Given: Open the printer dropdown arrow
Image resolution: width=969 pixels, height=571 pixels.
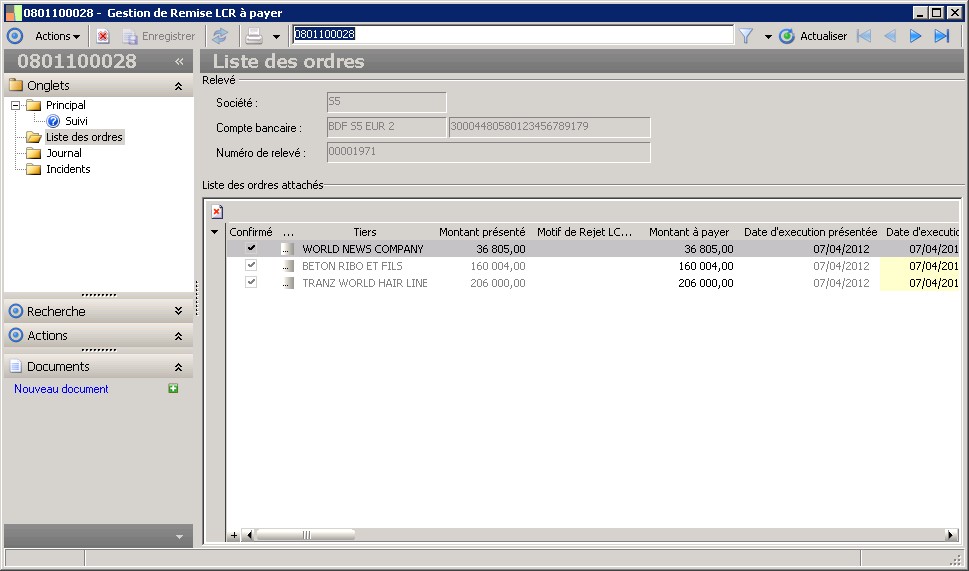Looking at the screenshot, I should (276, 37).
